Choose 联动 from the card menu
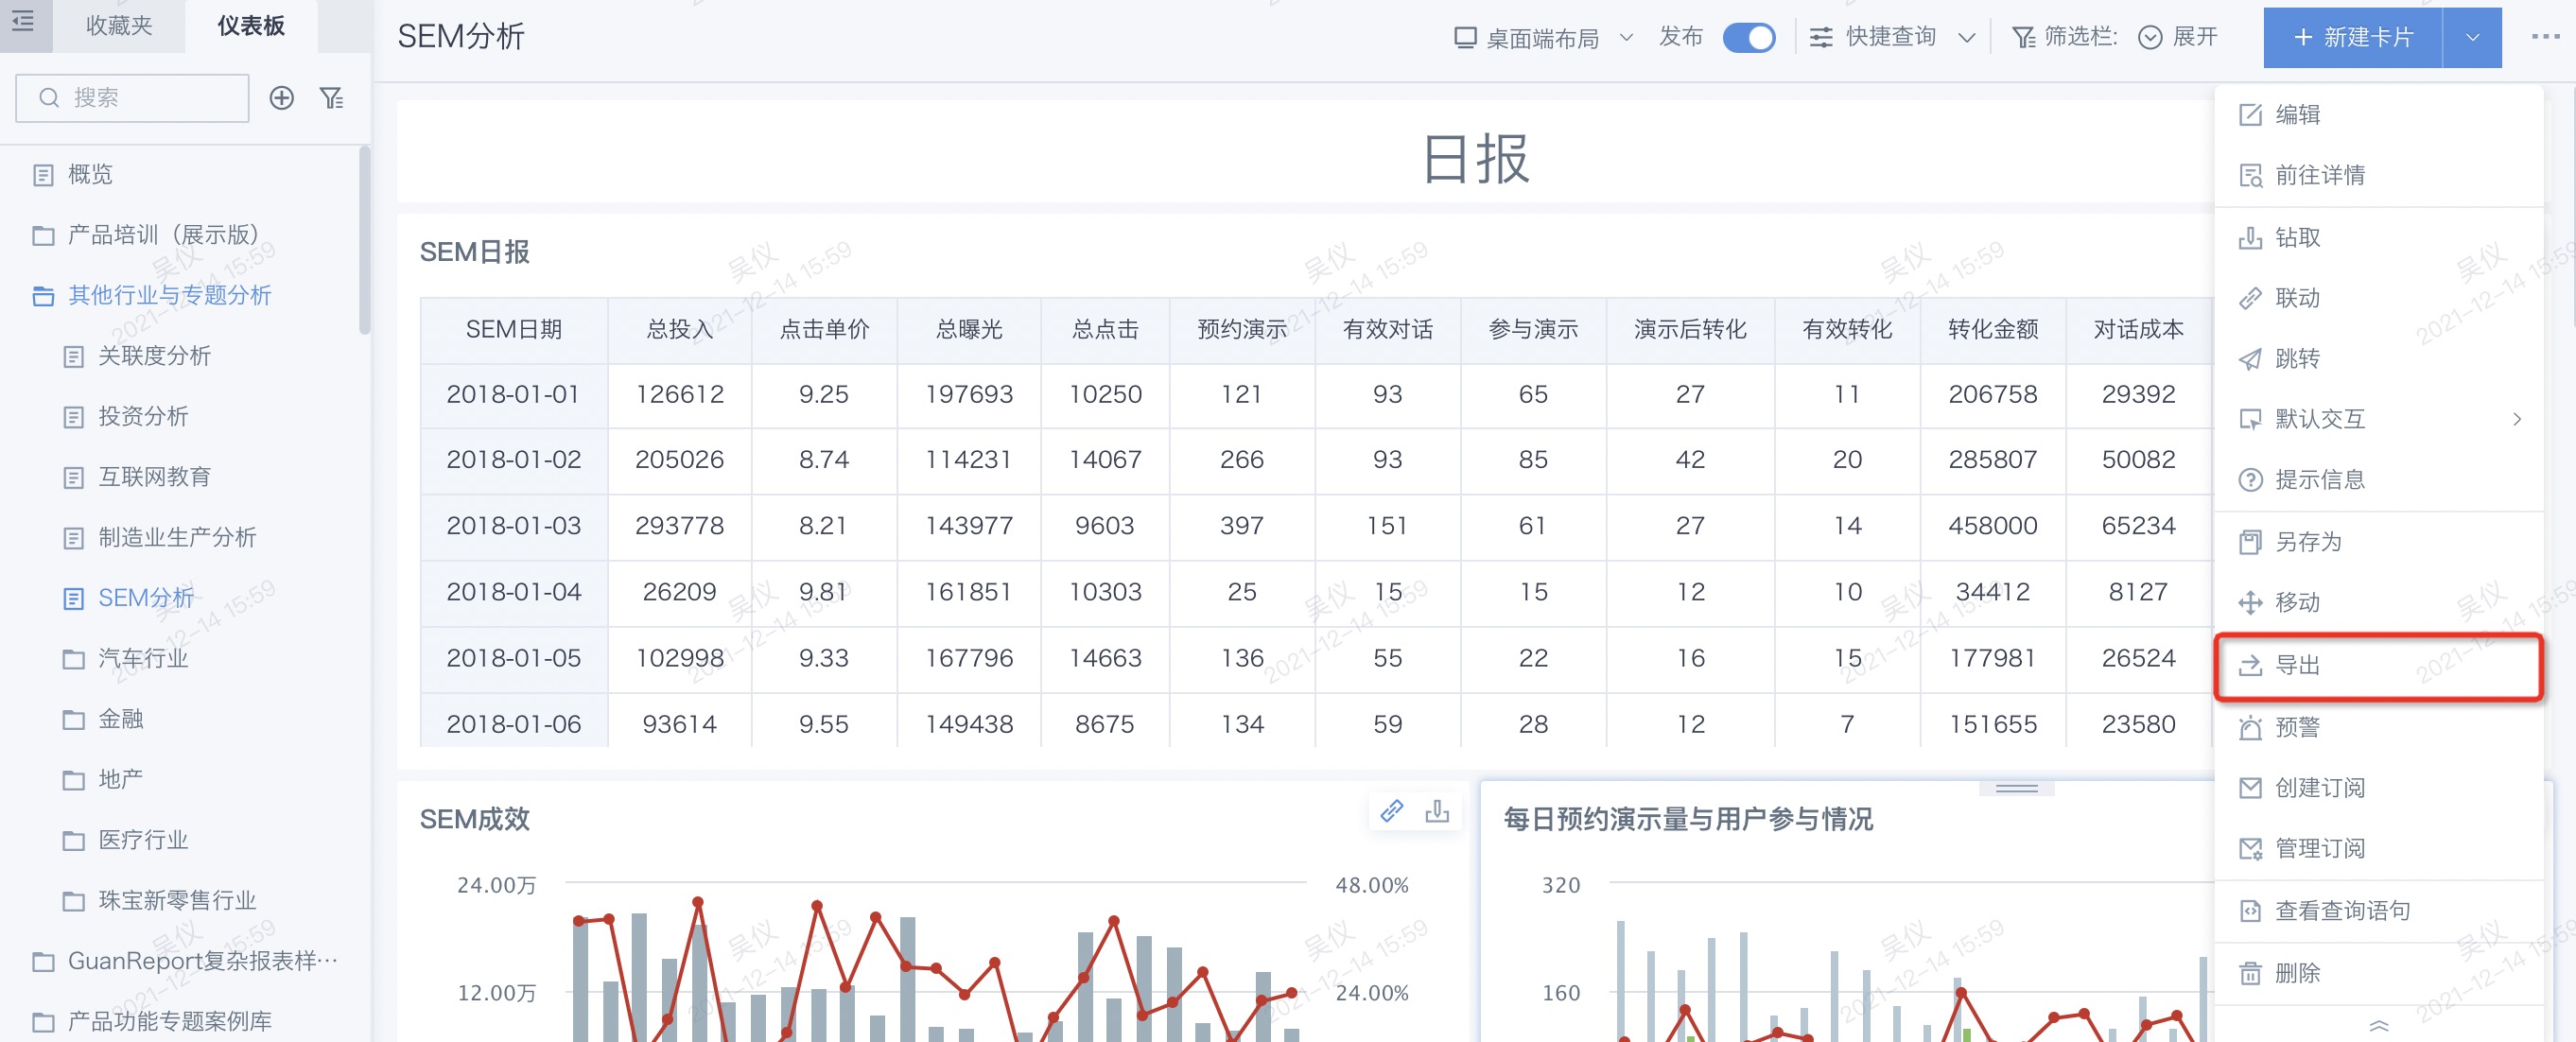The height and width of the screenshot is (1042, 2576). pyautogui.click(x=2379, y=298)
